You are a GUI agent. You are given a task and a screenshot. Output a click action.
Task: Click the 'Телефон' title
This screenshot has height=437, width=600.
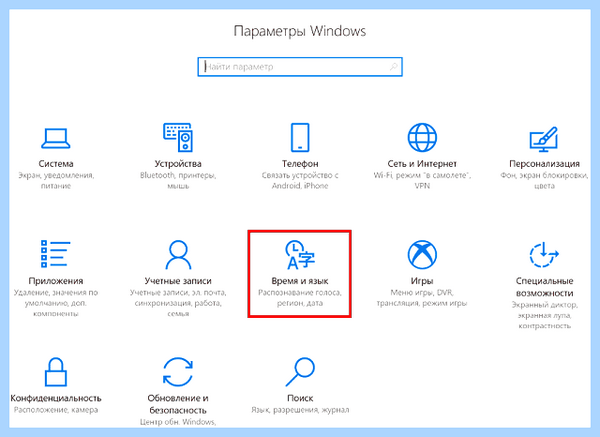[x=300, y=164]
